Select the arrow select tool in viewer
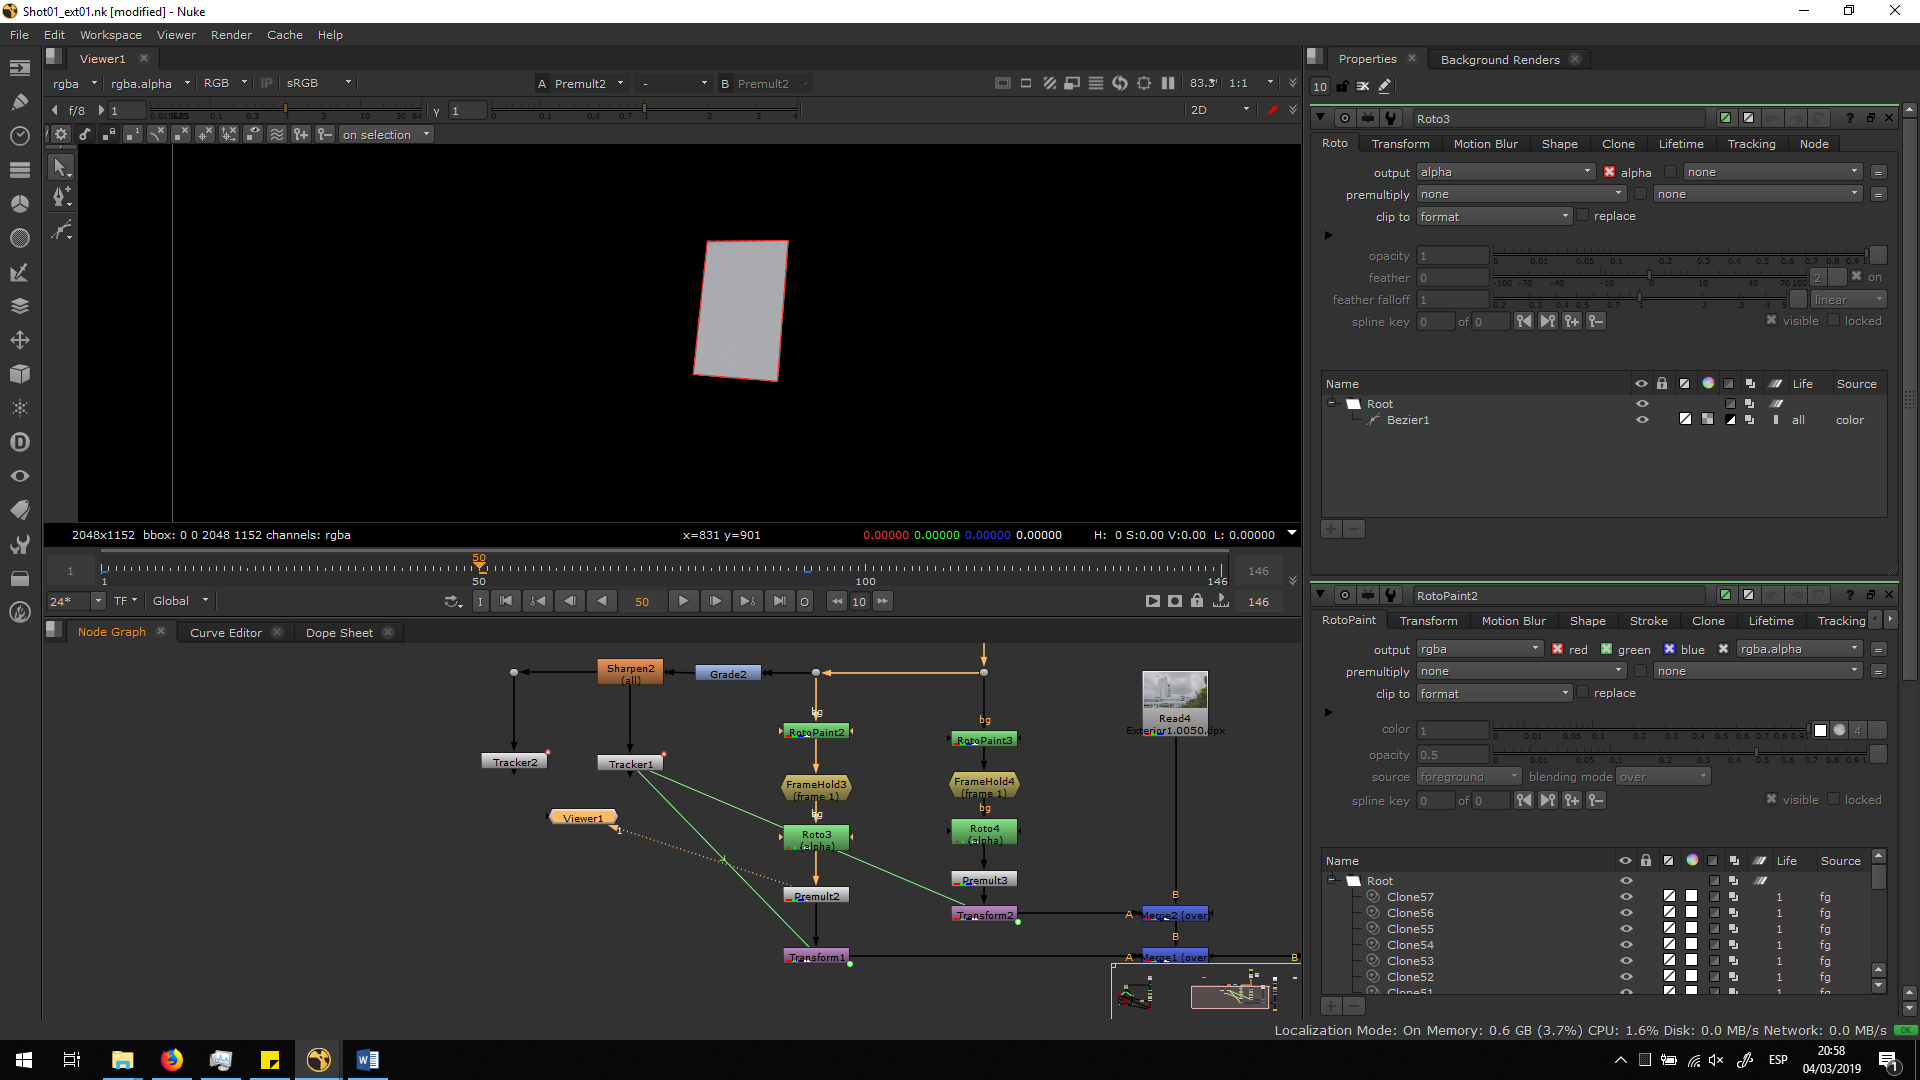This screenshot has width=1920, height=1080. tap(60, 167)
